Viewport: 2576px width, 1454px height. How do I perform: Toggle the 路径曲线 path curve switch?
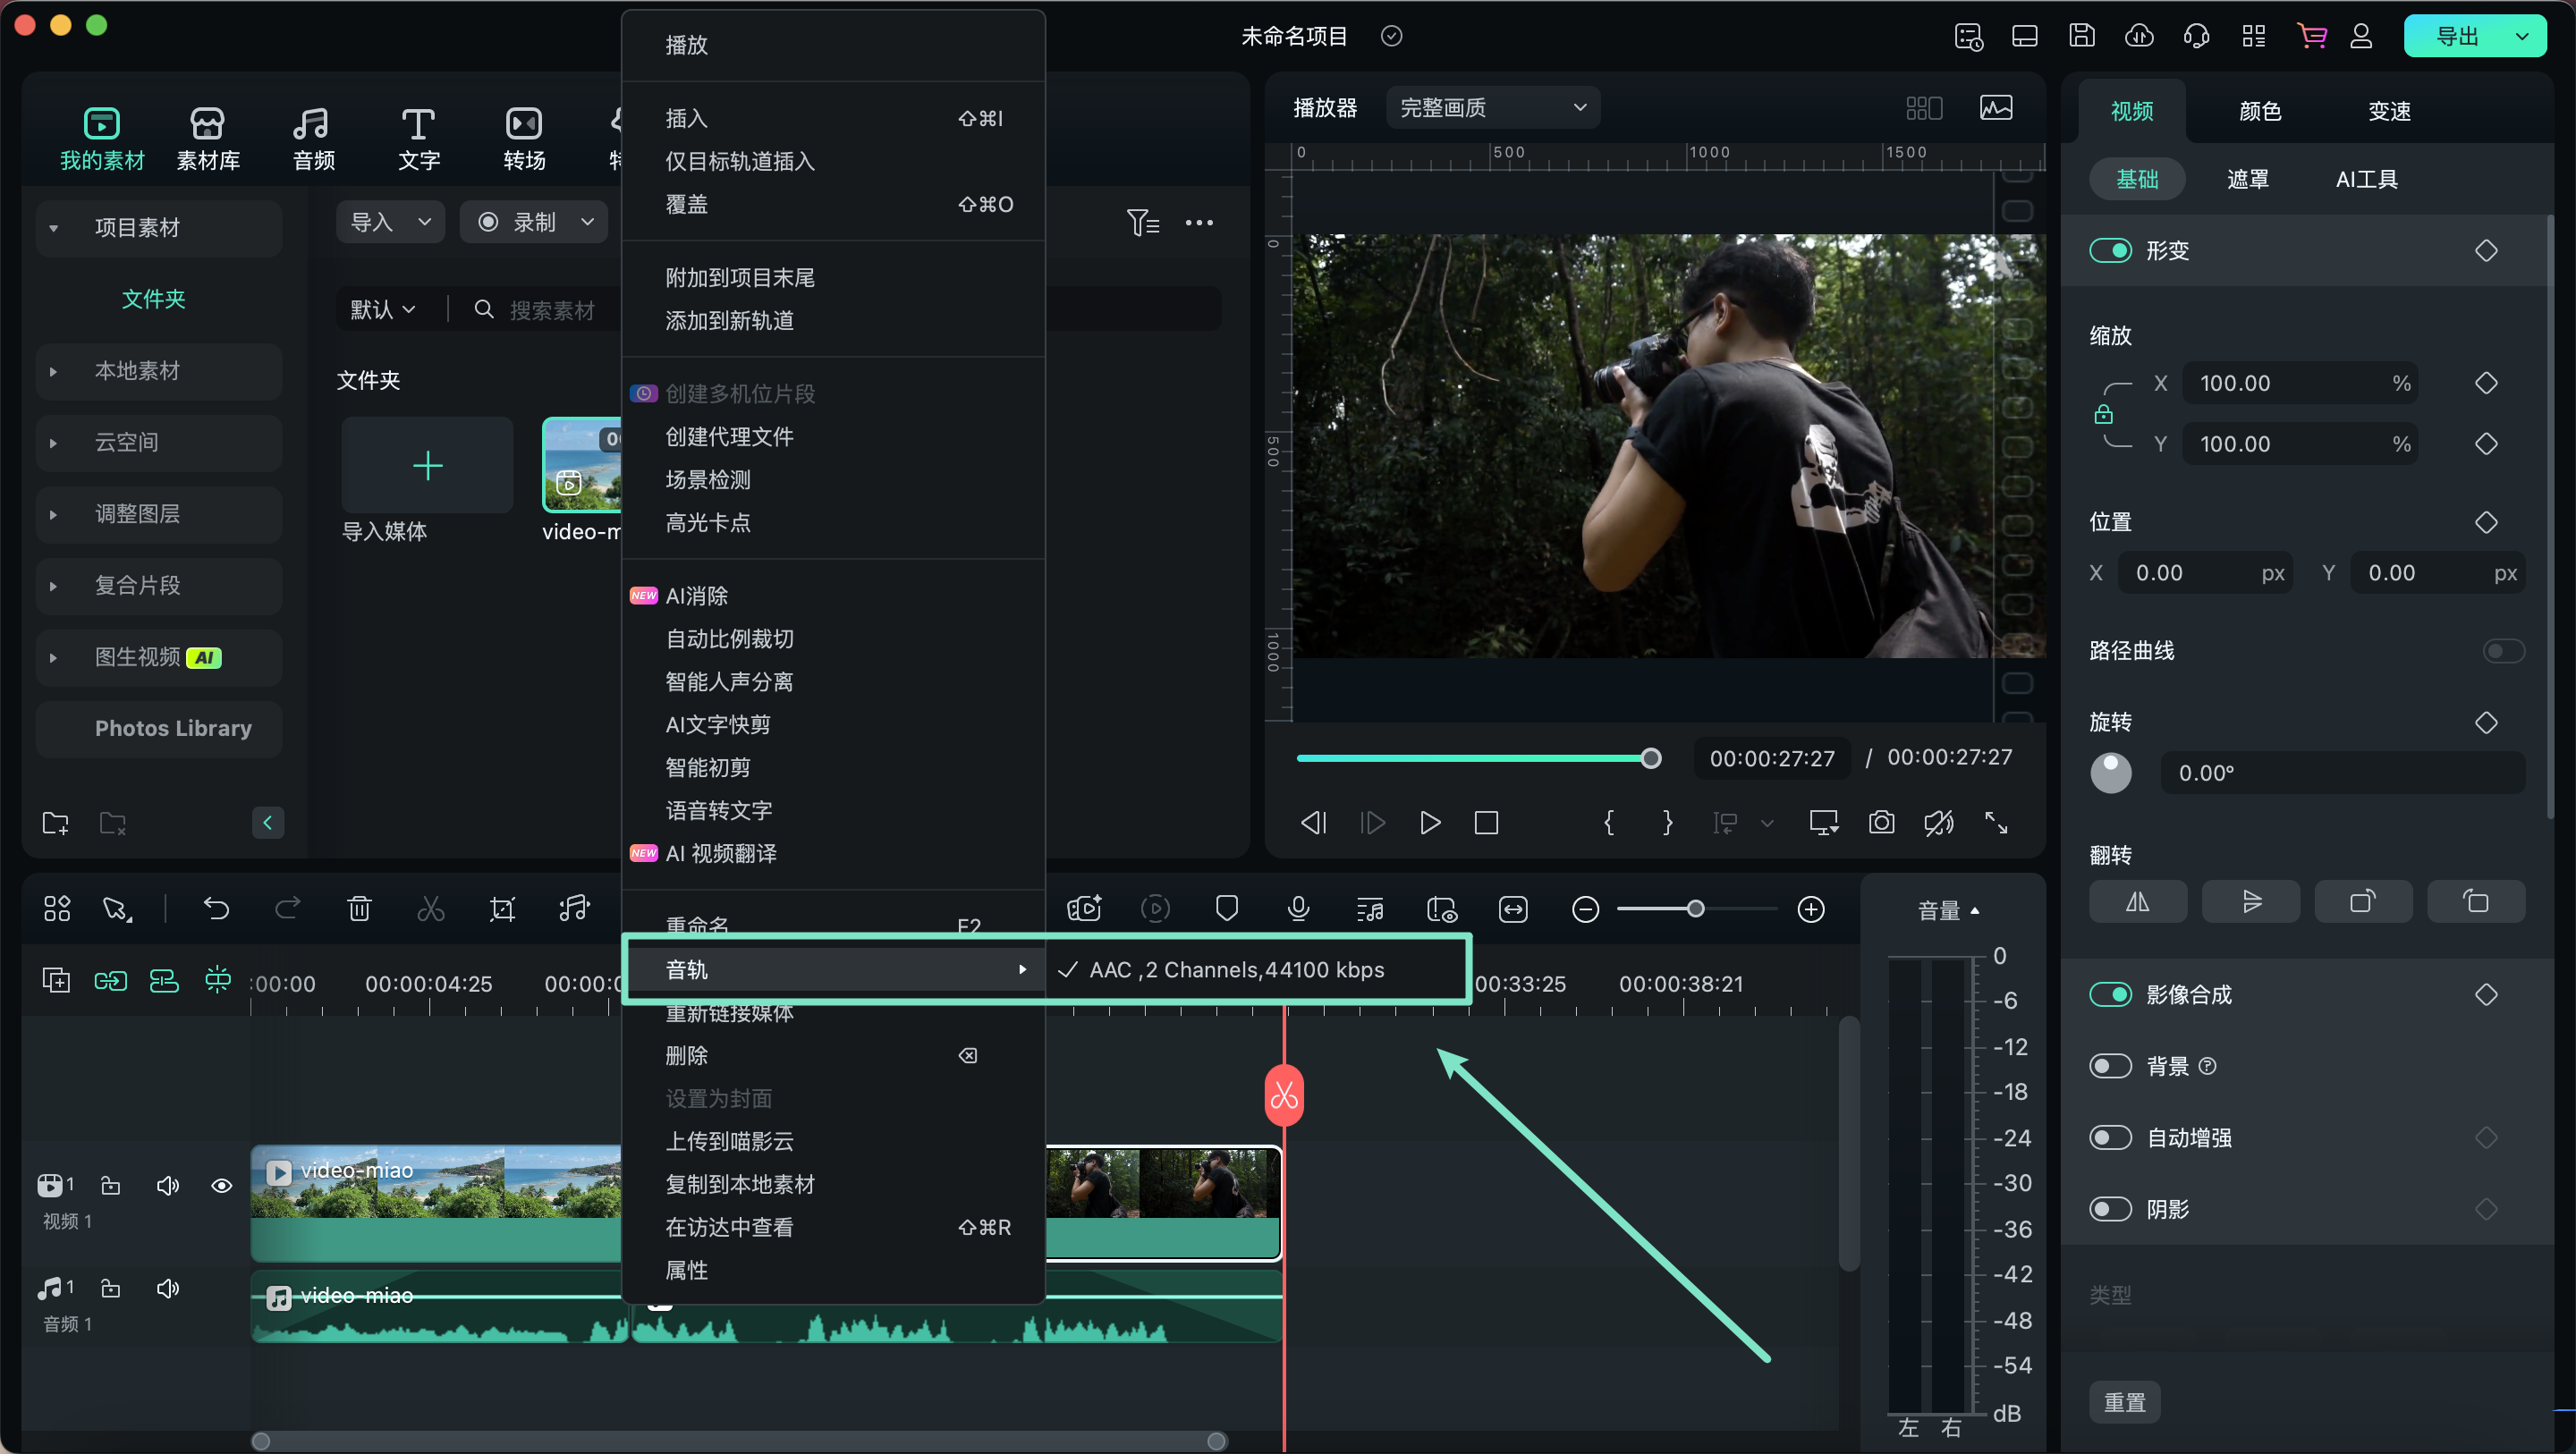coord(2503,651)
